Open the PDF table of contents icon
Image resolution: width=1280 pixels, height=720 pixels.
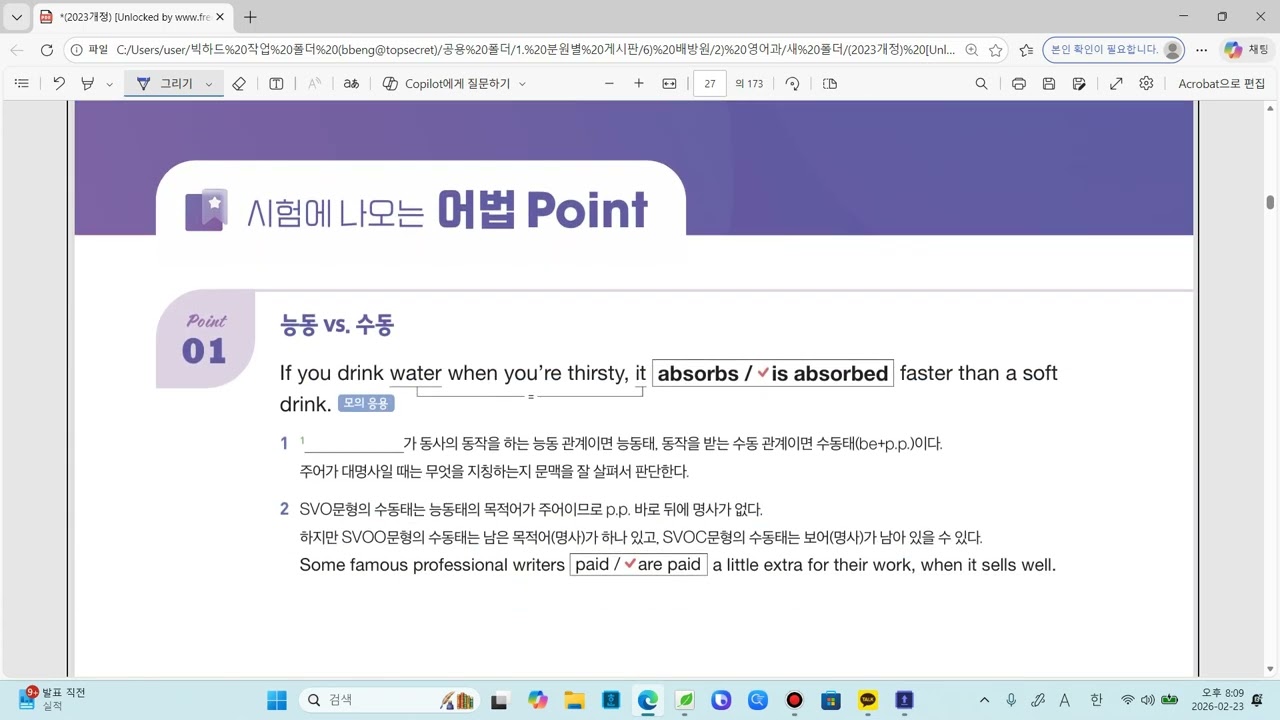(x=22, y=84)
